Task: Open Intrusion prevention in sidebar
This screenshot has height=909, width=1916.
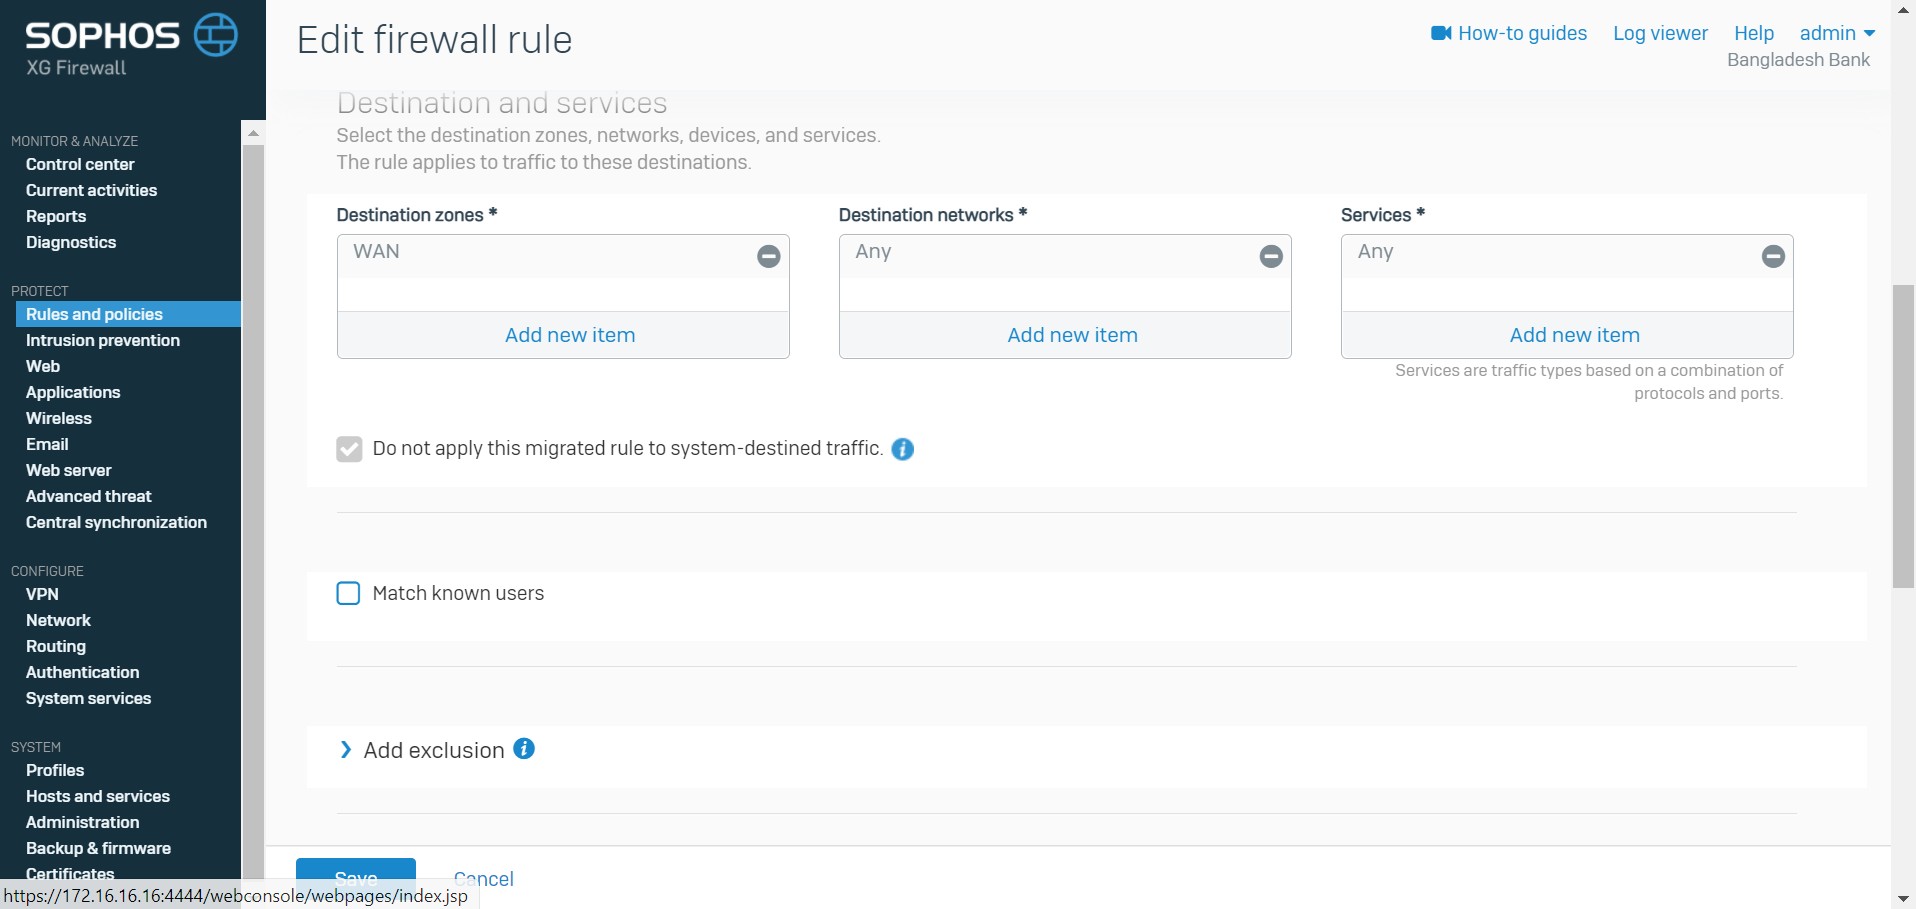Action: point(103,340)
